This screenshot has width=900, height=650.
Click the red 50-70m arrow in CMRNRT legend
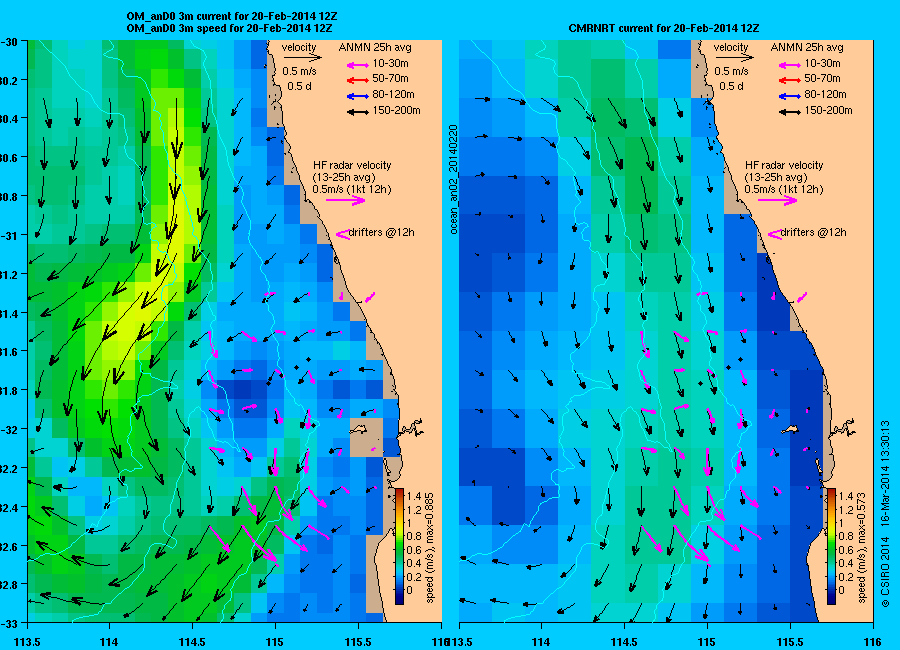(x=789, y=80)
